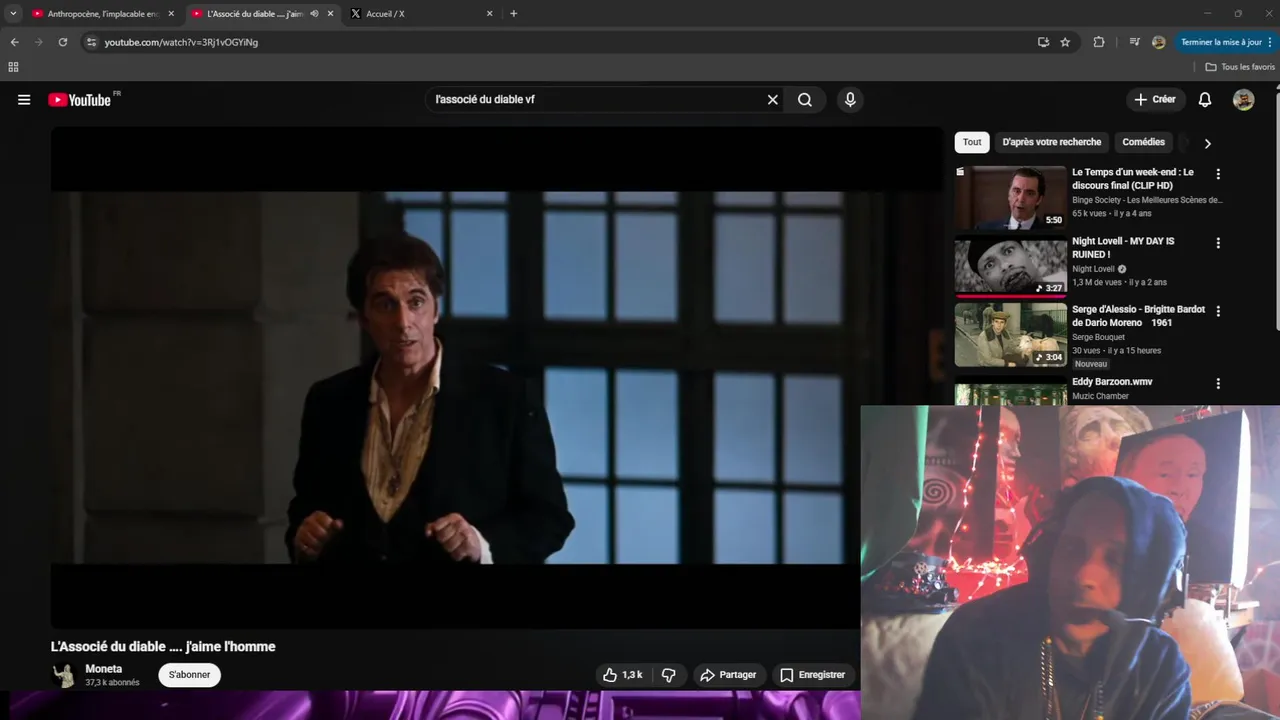Open the Chrome profile avatar

tap(1158, 42)
